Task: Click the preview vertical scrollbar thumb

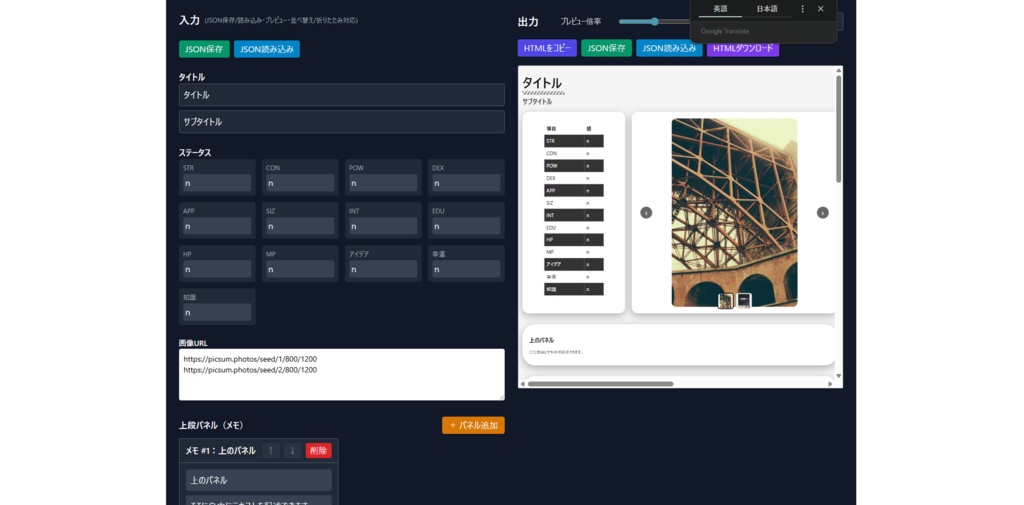Action: click(839, 129)
